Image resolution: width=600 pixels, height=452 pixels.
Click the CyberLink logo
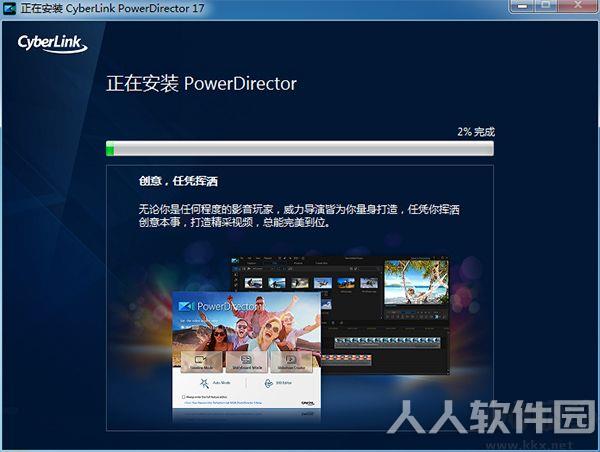[52, 44]
